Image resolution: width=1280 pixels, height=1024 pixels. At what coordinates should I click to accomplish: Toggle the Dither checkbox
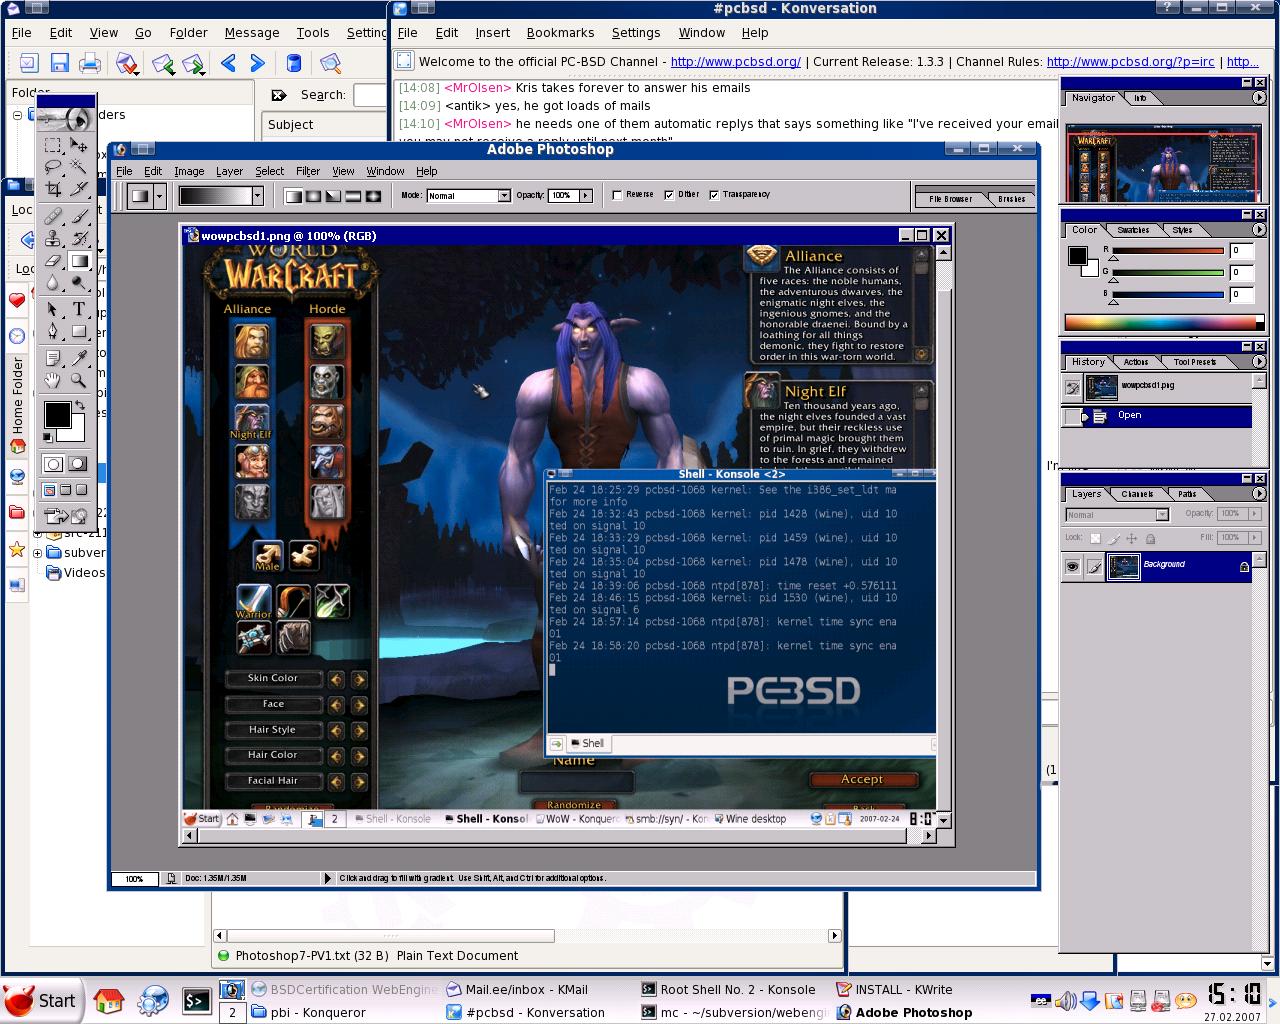(669, 195)
